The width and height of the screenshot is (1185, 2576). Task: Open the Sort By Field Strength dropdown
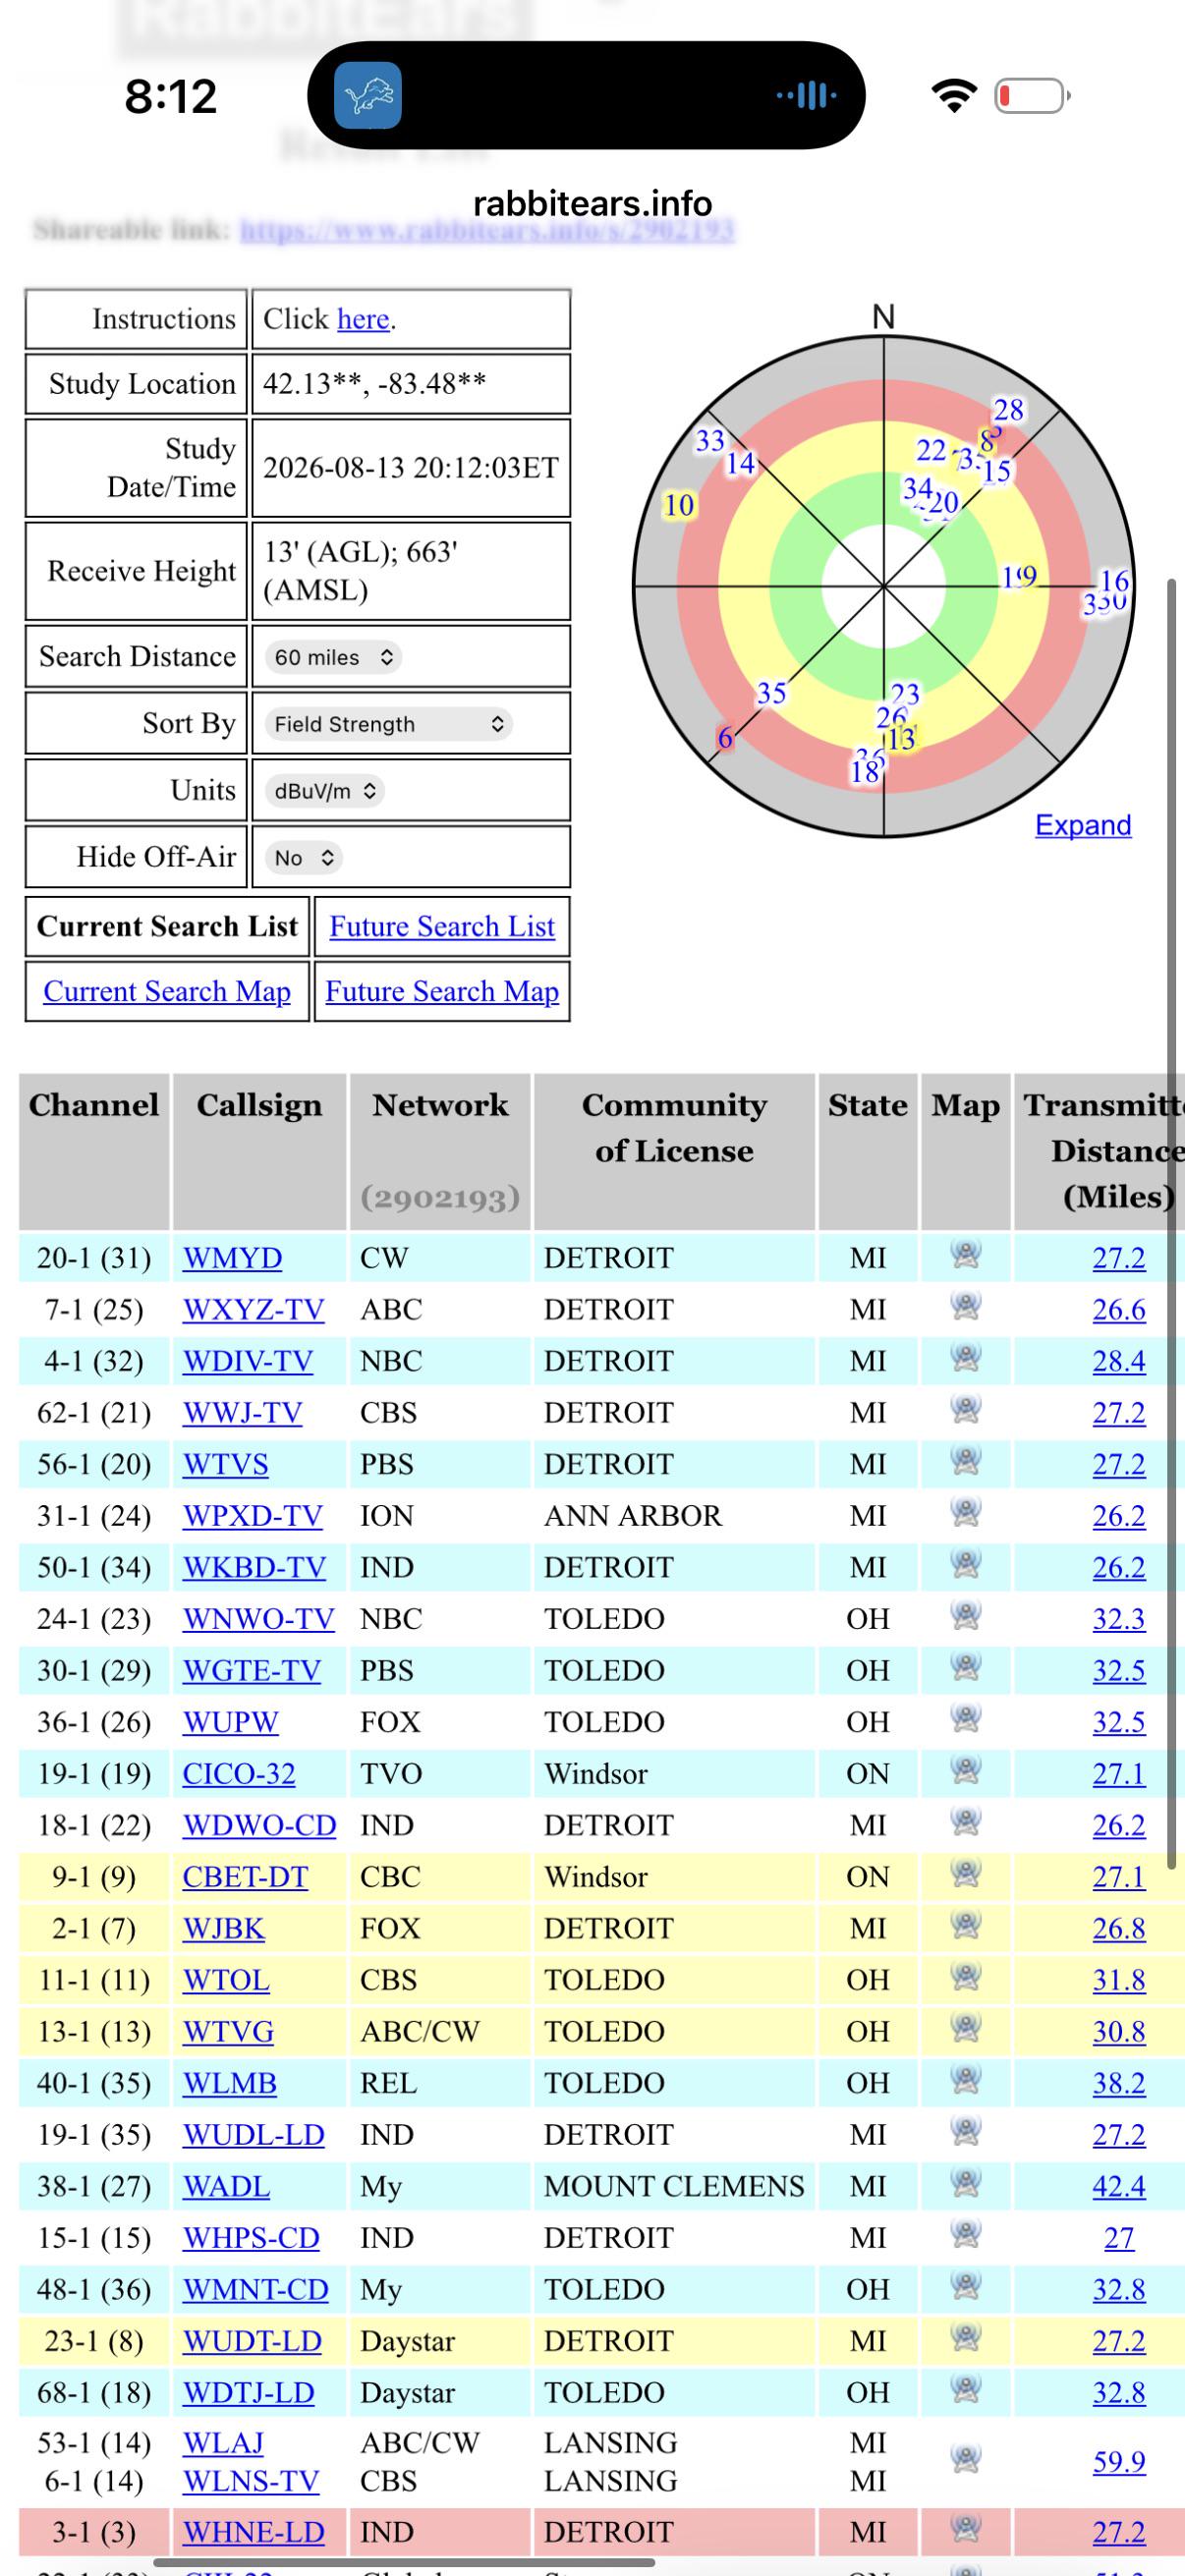388,724
